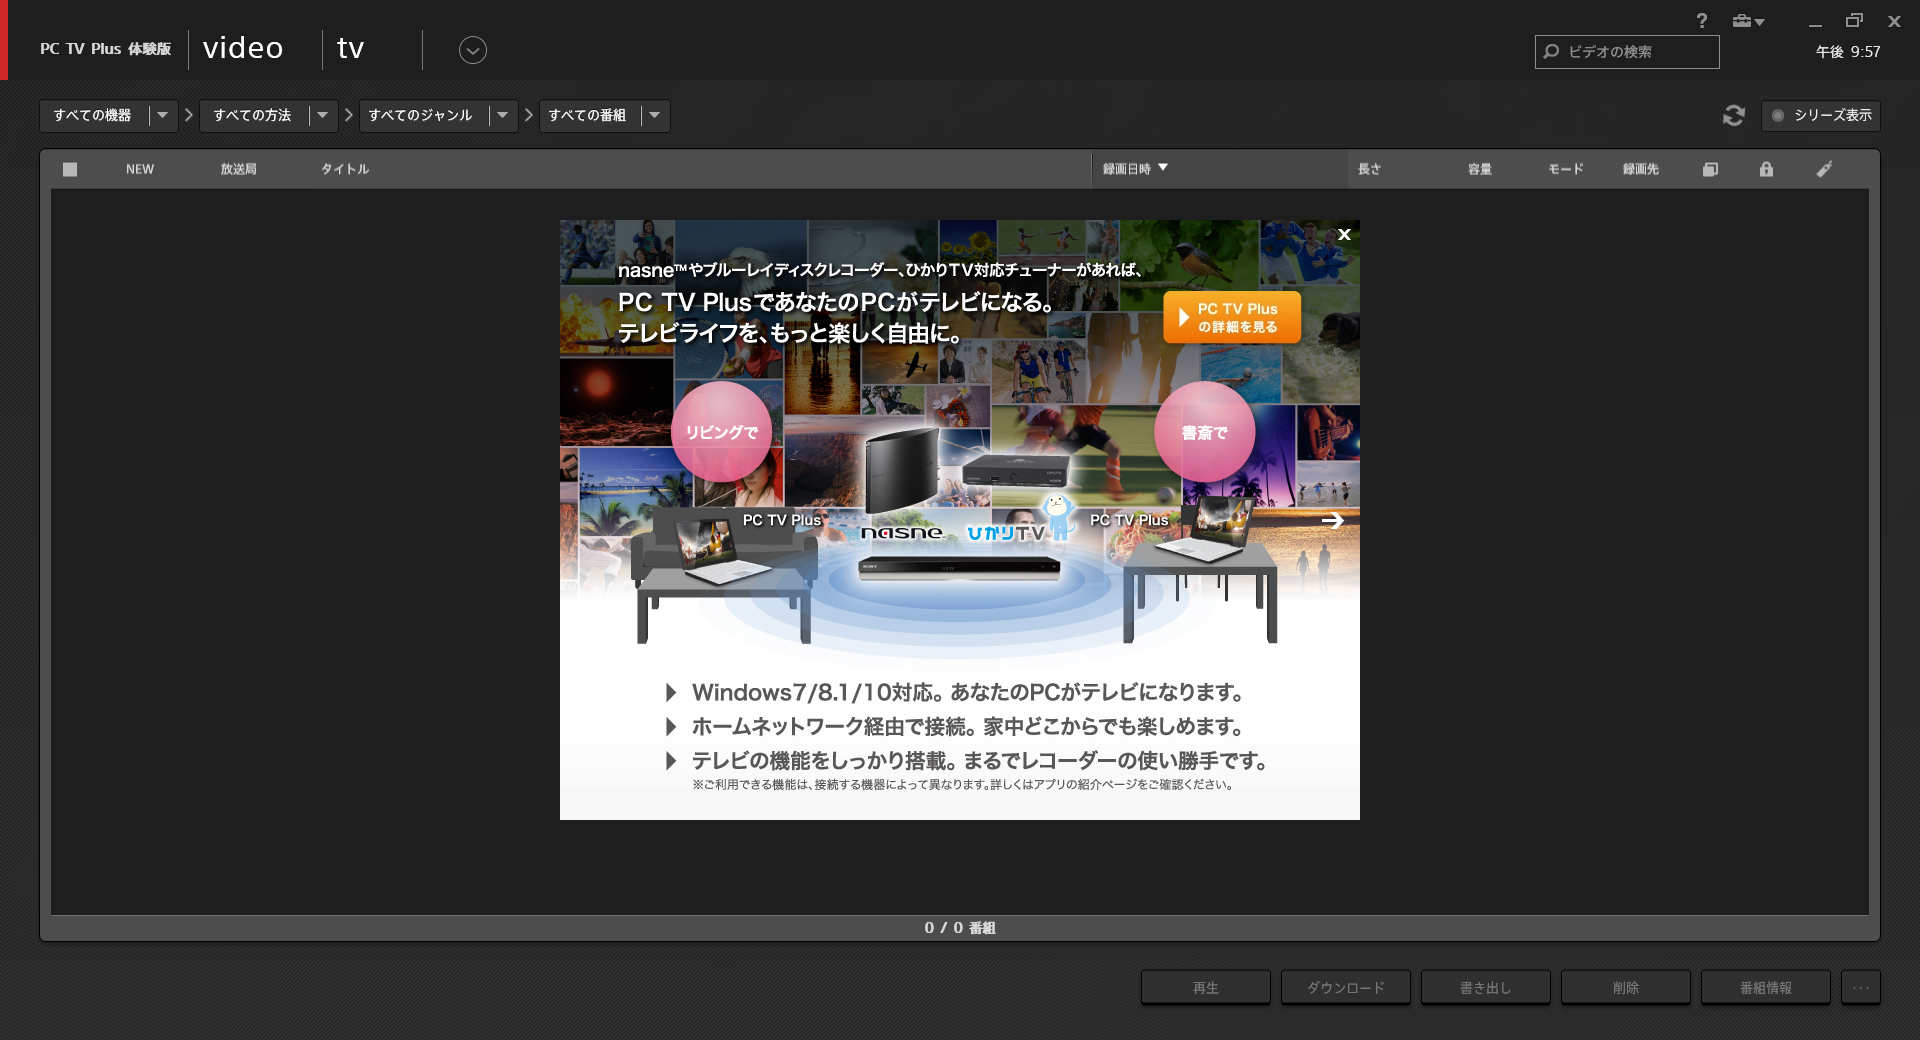This screenshot has width=1920, height=1040.
Task: Click the ダウンロード button
Action: [1346, 987]
